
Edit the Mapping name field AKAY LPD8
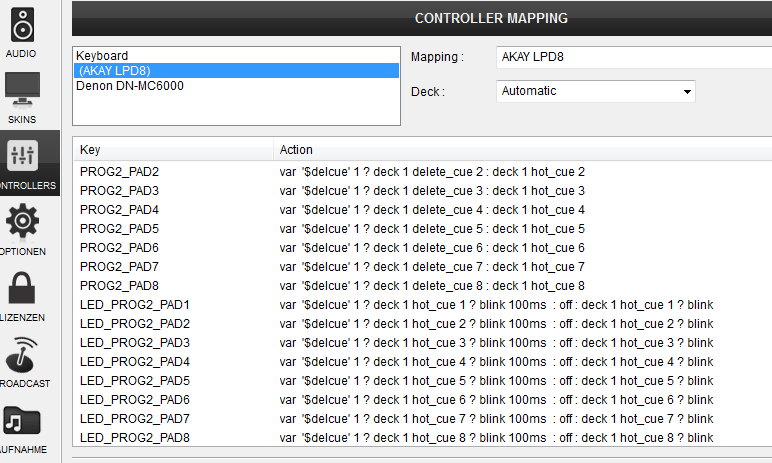coord(634,57)
